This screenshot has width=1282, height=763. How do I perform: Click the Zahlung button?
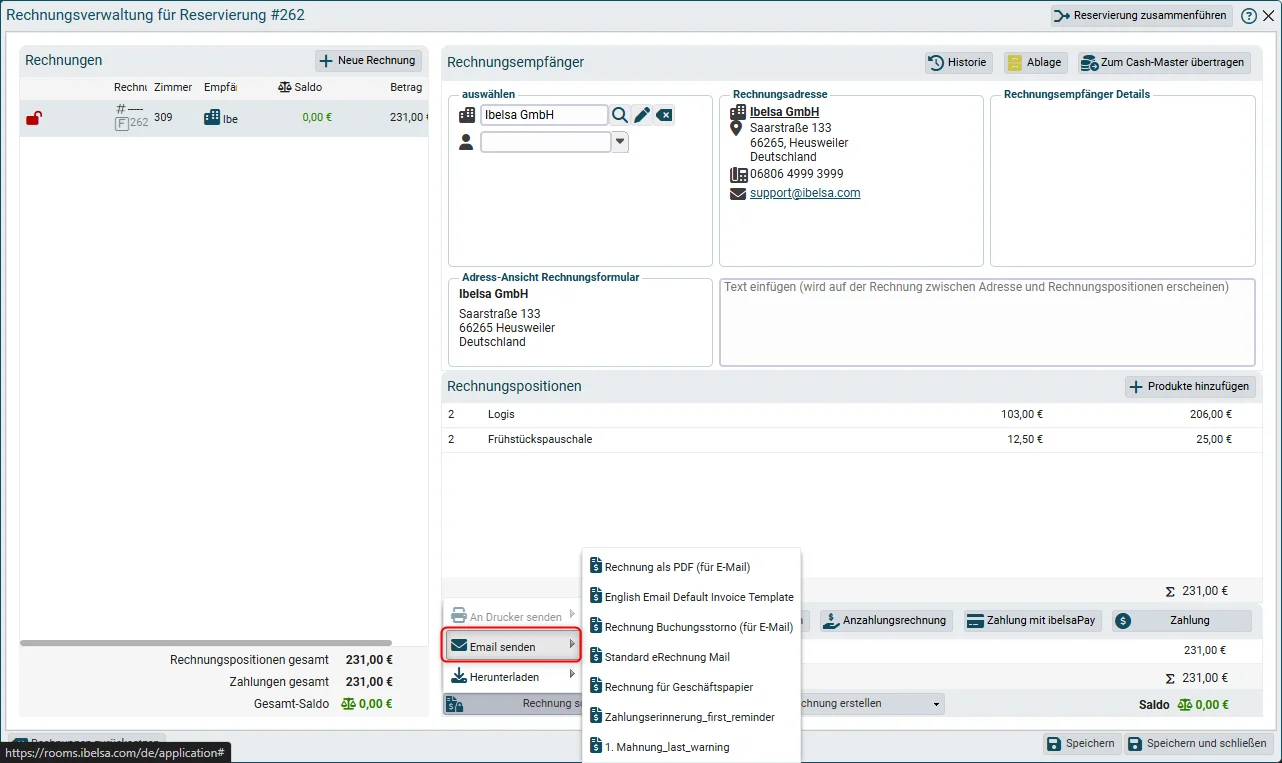pyautogui.click(x=1181, y=621)
